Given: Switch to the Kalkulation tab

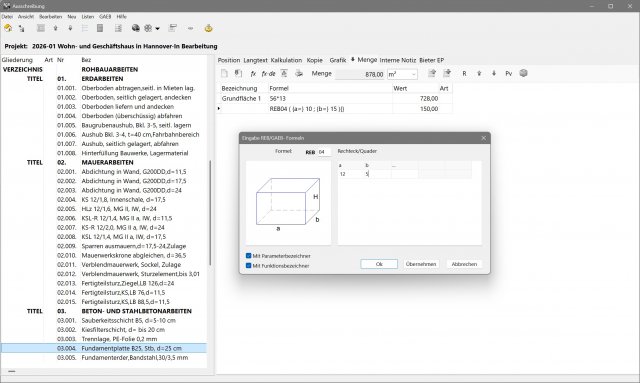Looking at the screenshot, I should tap(286, 60).
